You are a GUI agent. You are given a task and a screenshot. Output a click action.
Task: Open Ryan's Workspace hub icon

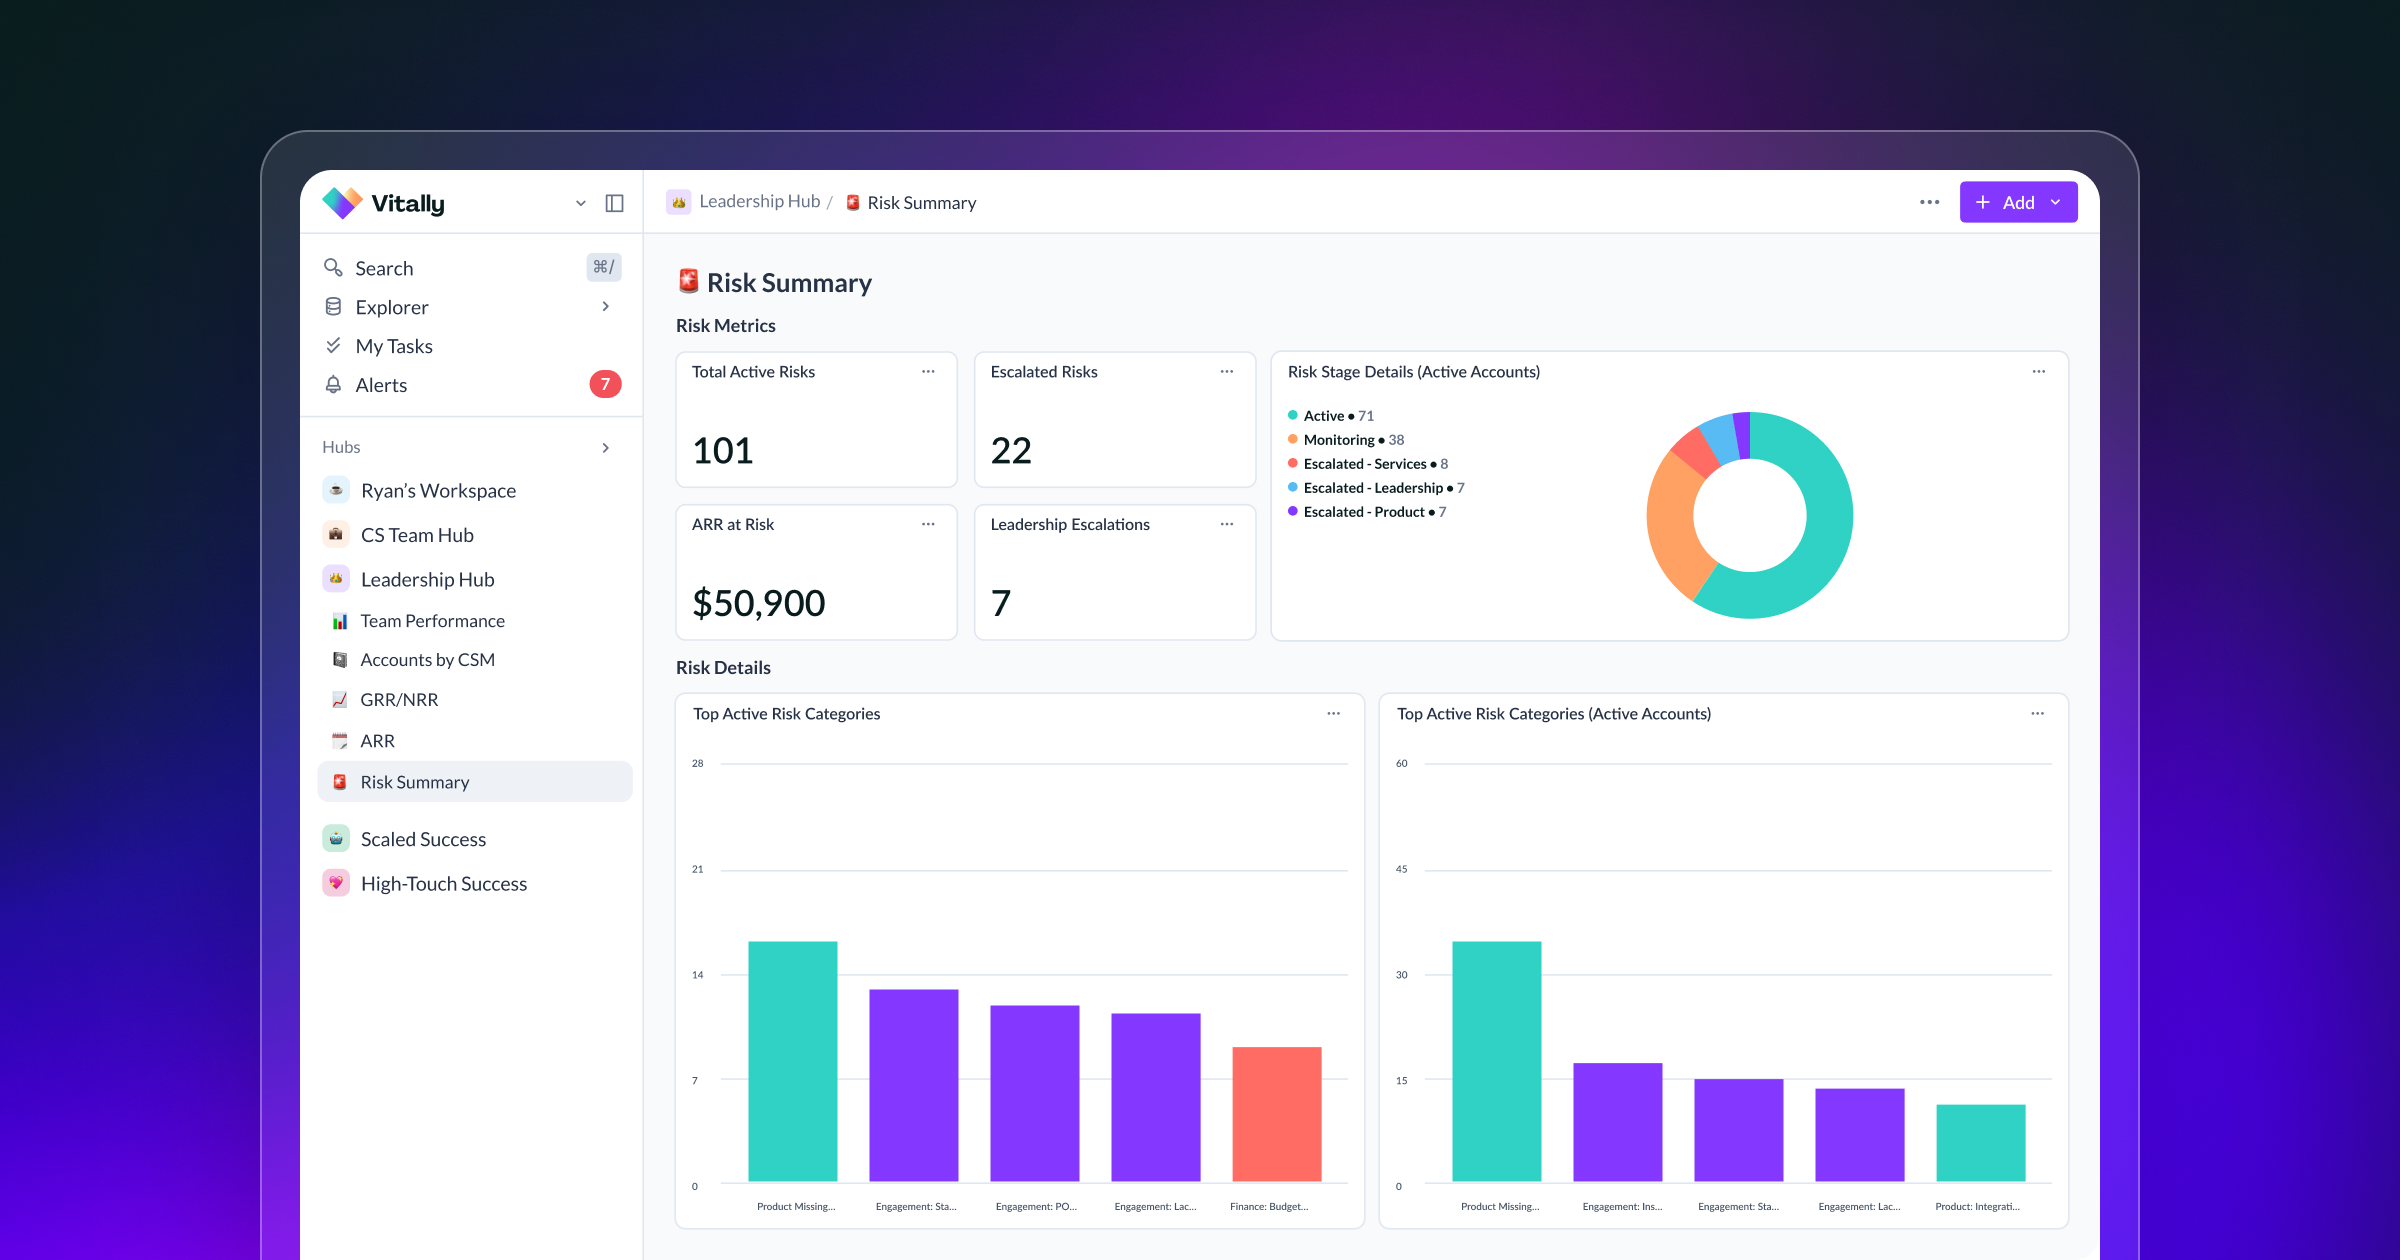point(336,491)
